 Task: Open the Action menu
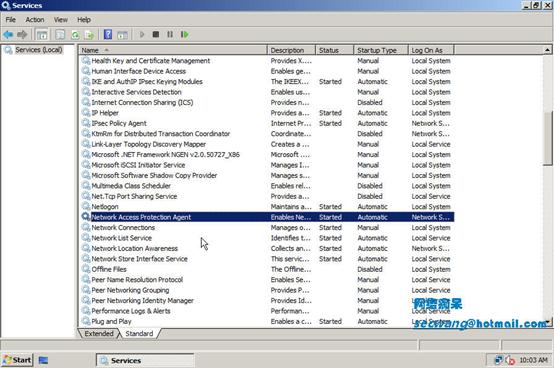tap(35, 20)
